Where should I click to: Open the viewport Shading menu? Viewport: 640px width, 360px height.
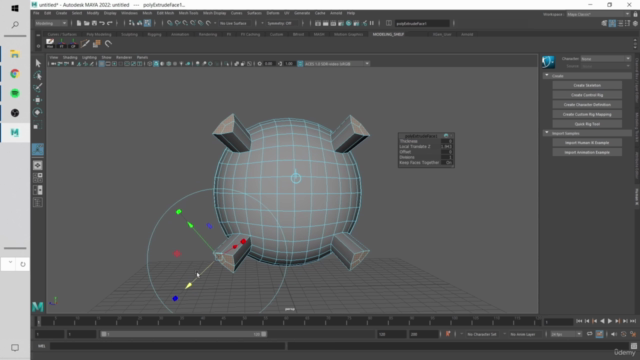(x=70, y=58)
